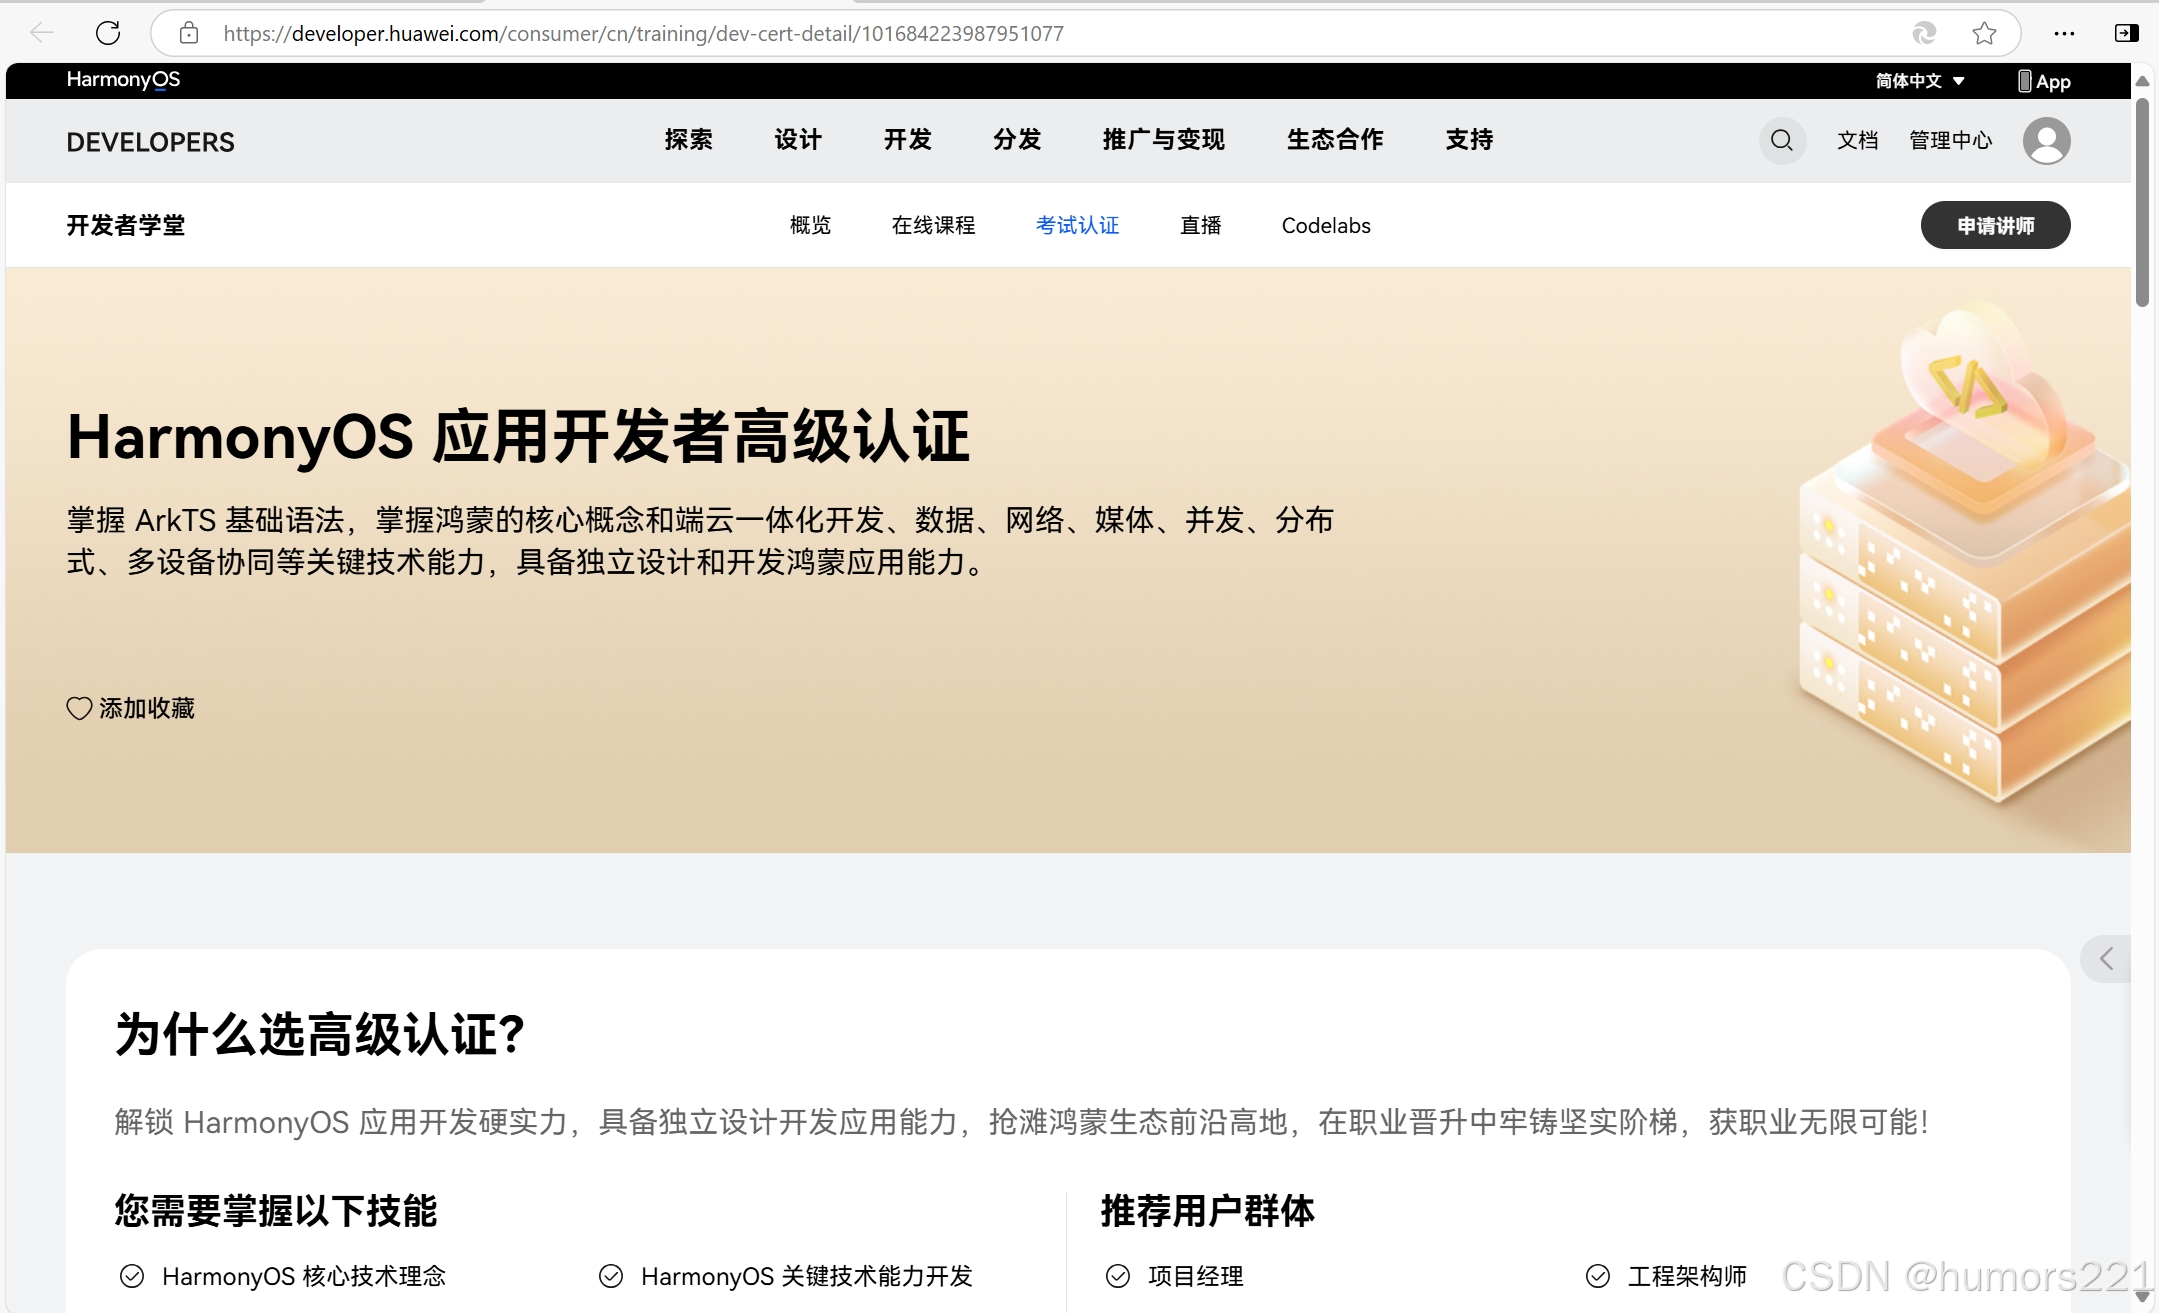Open the search magnifier icon
2159x1313 pixels.
[x=1782, y=140]
